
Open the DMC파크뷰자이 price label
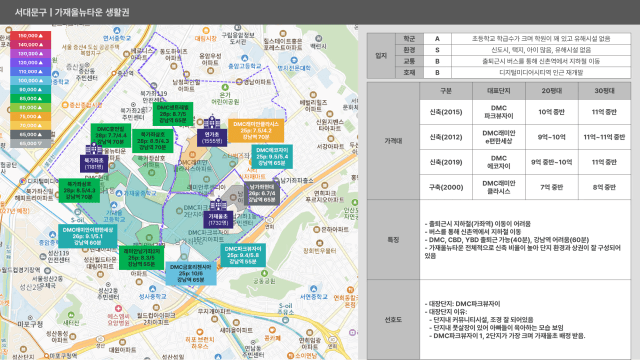click(243, 255)
